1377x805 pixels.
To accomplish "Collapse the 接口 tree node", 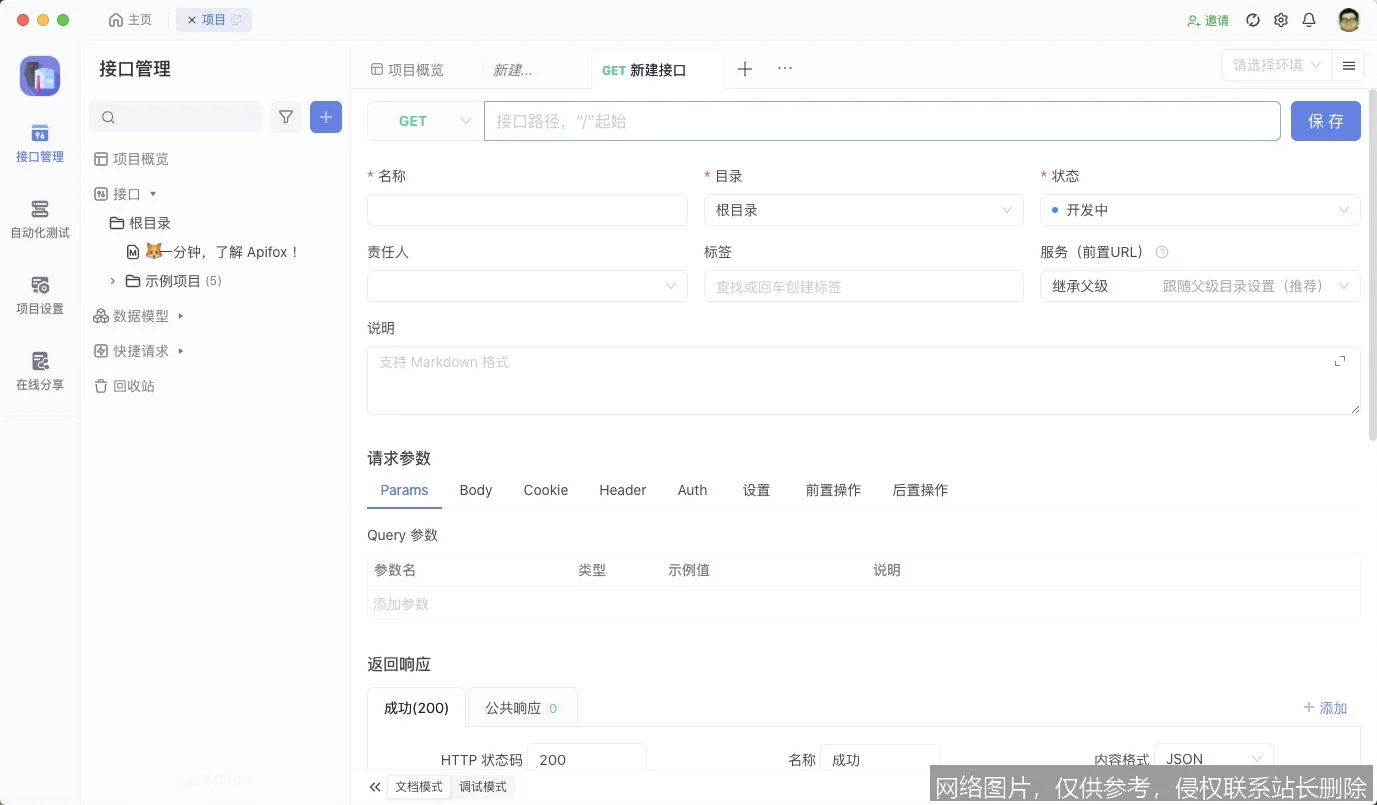I will point(153,194).
